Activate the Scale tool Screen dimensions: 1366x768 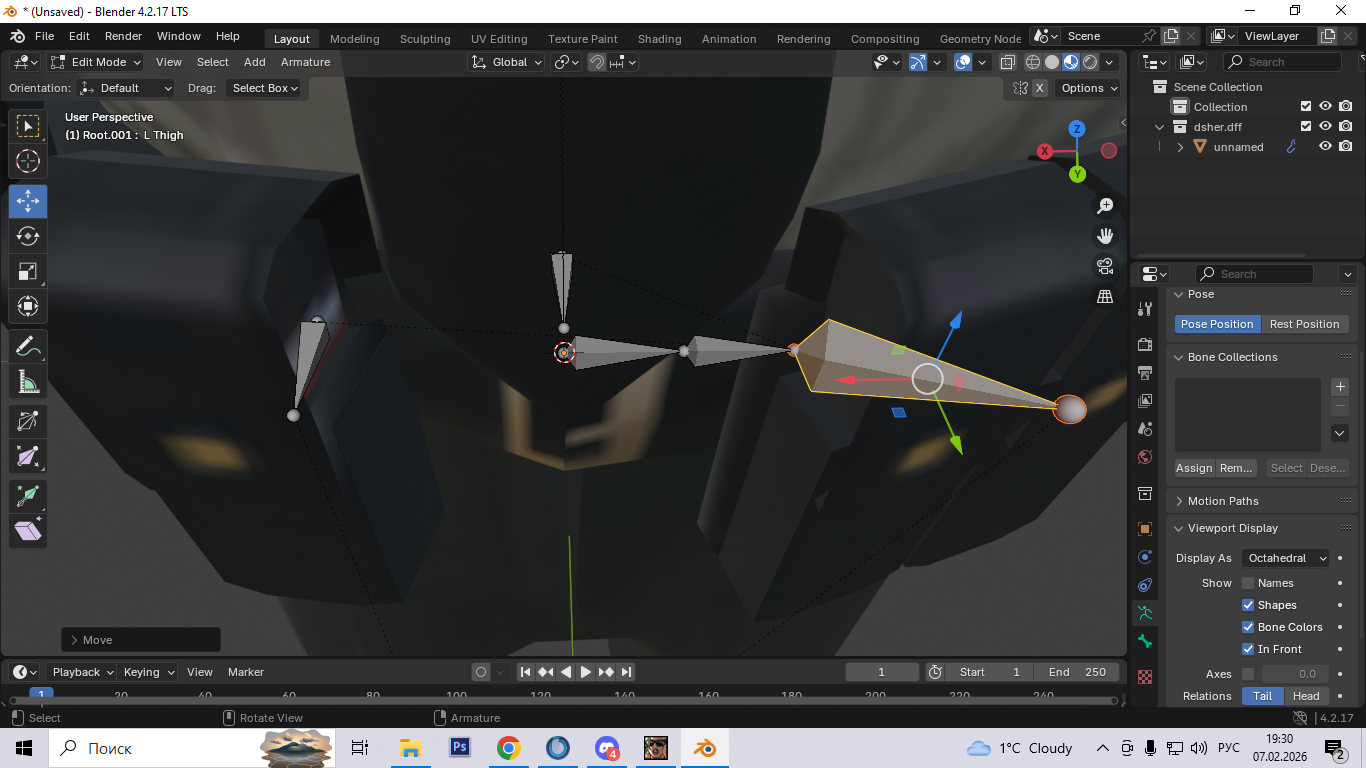tap(28, 271)
